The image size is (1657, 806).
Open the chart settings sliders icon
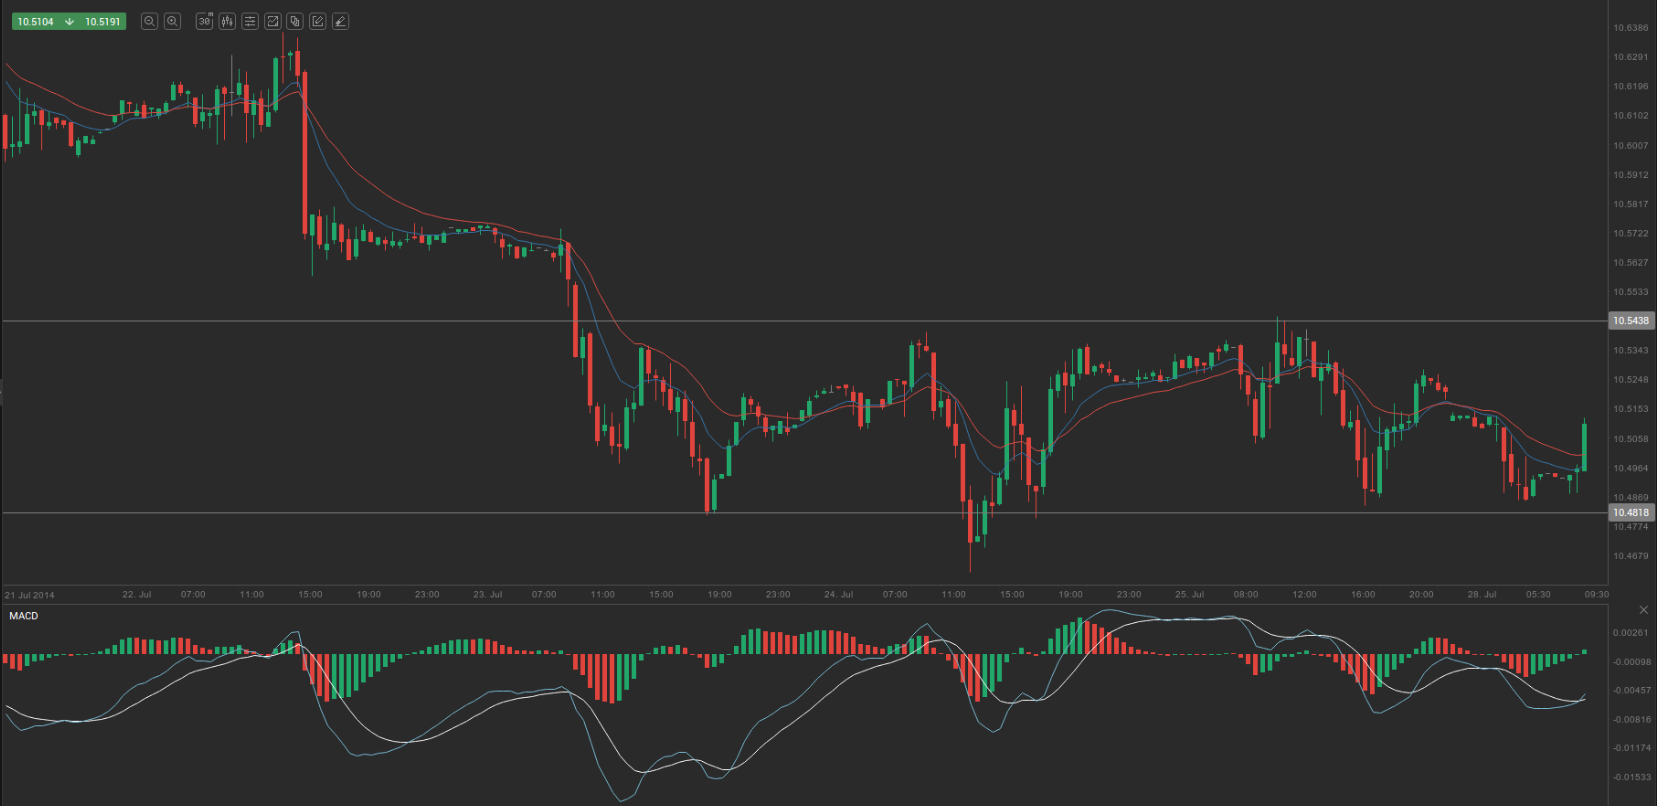[x=250, y=21]
